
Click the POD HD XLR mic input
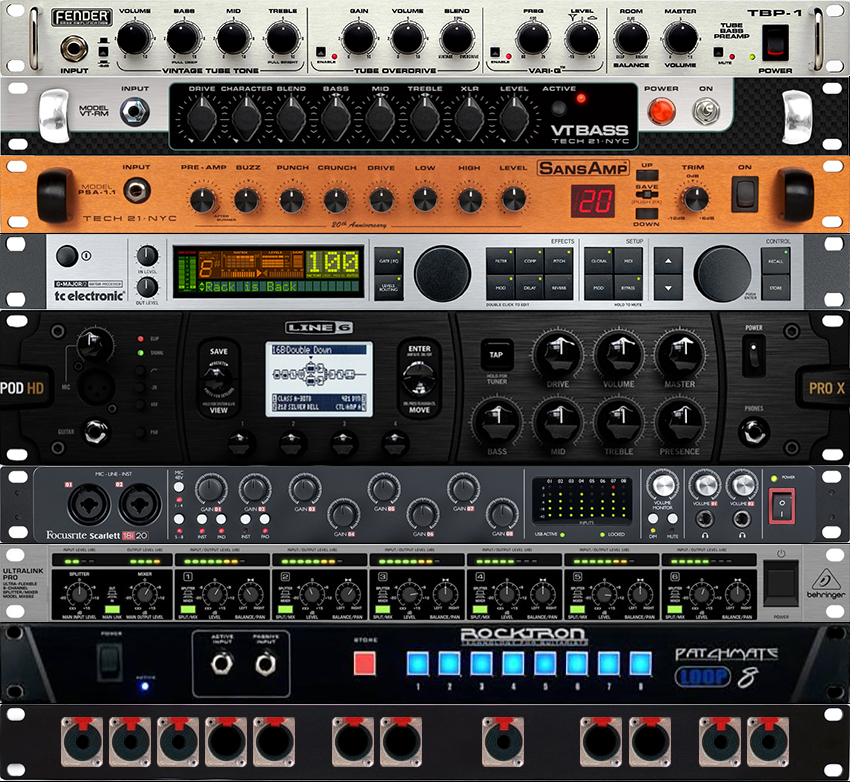(x=96, y=388)
